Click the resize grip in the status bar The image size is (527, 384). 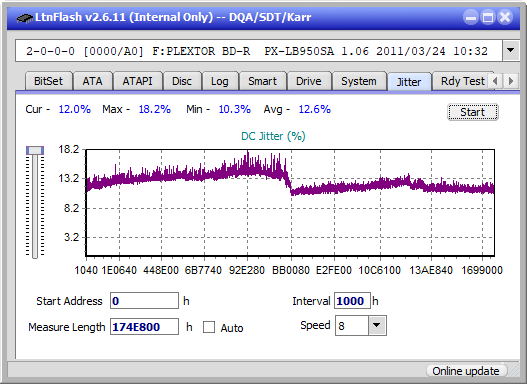[x=513, y=371]
